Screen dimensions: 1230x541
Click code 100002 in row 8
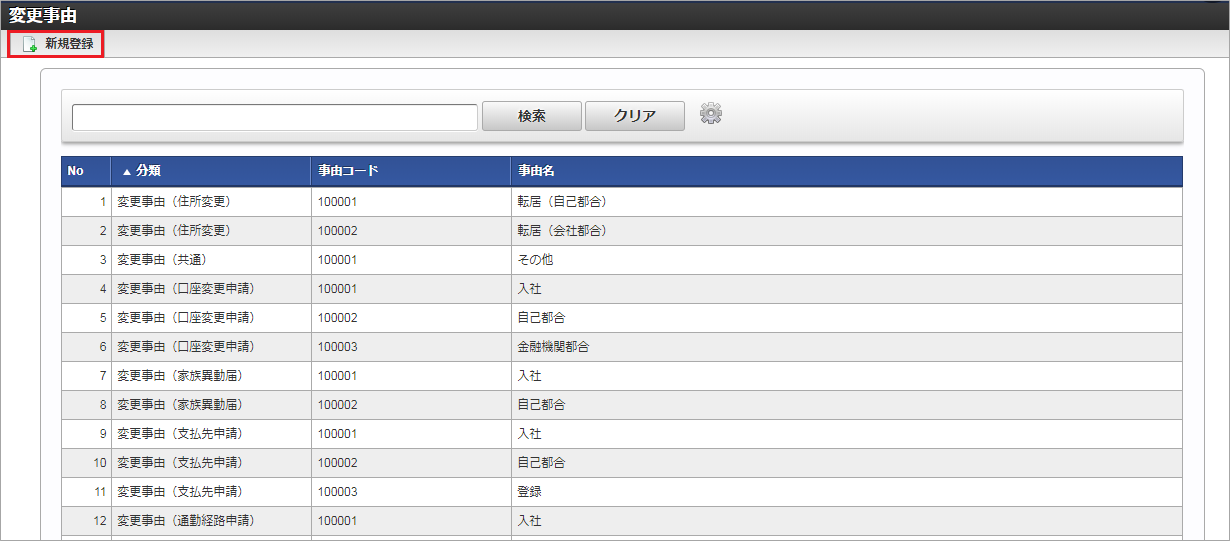[337, 405]
